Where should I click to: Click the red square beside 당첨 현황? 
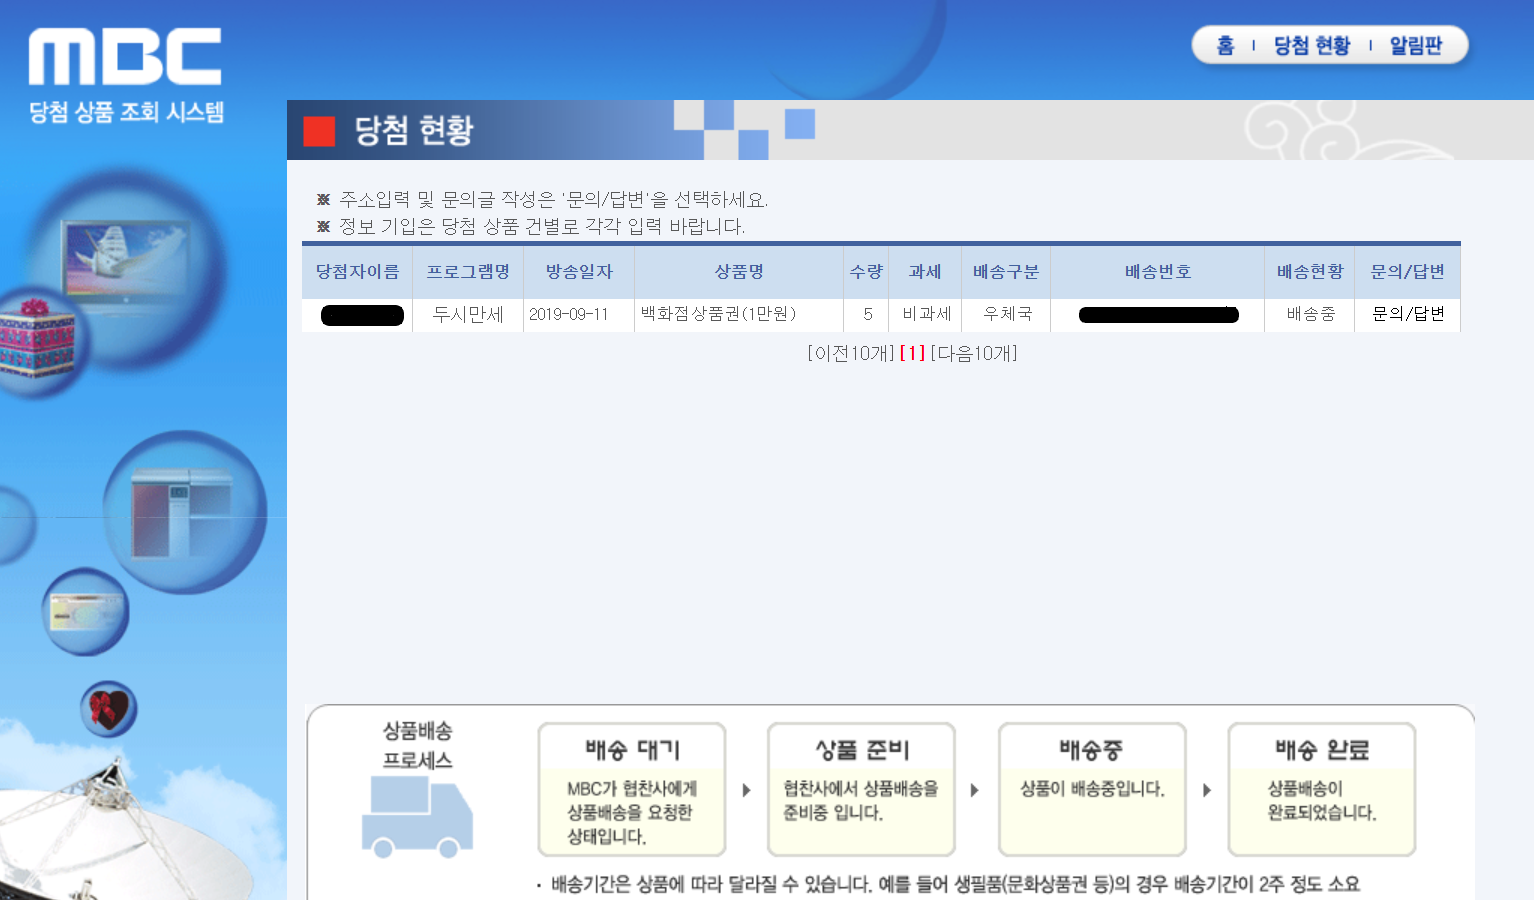[x=319, y=131]
